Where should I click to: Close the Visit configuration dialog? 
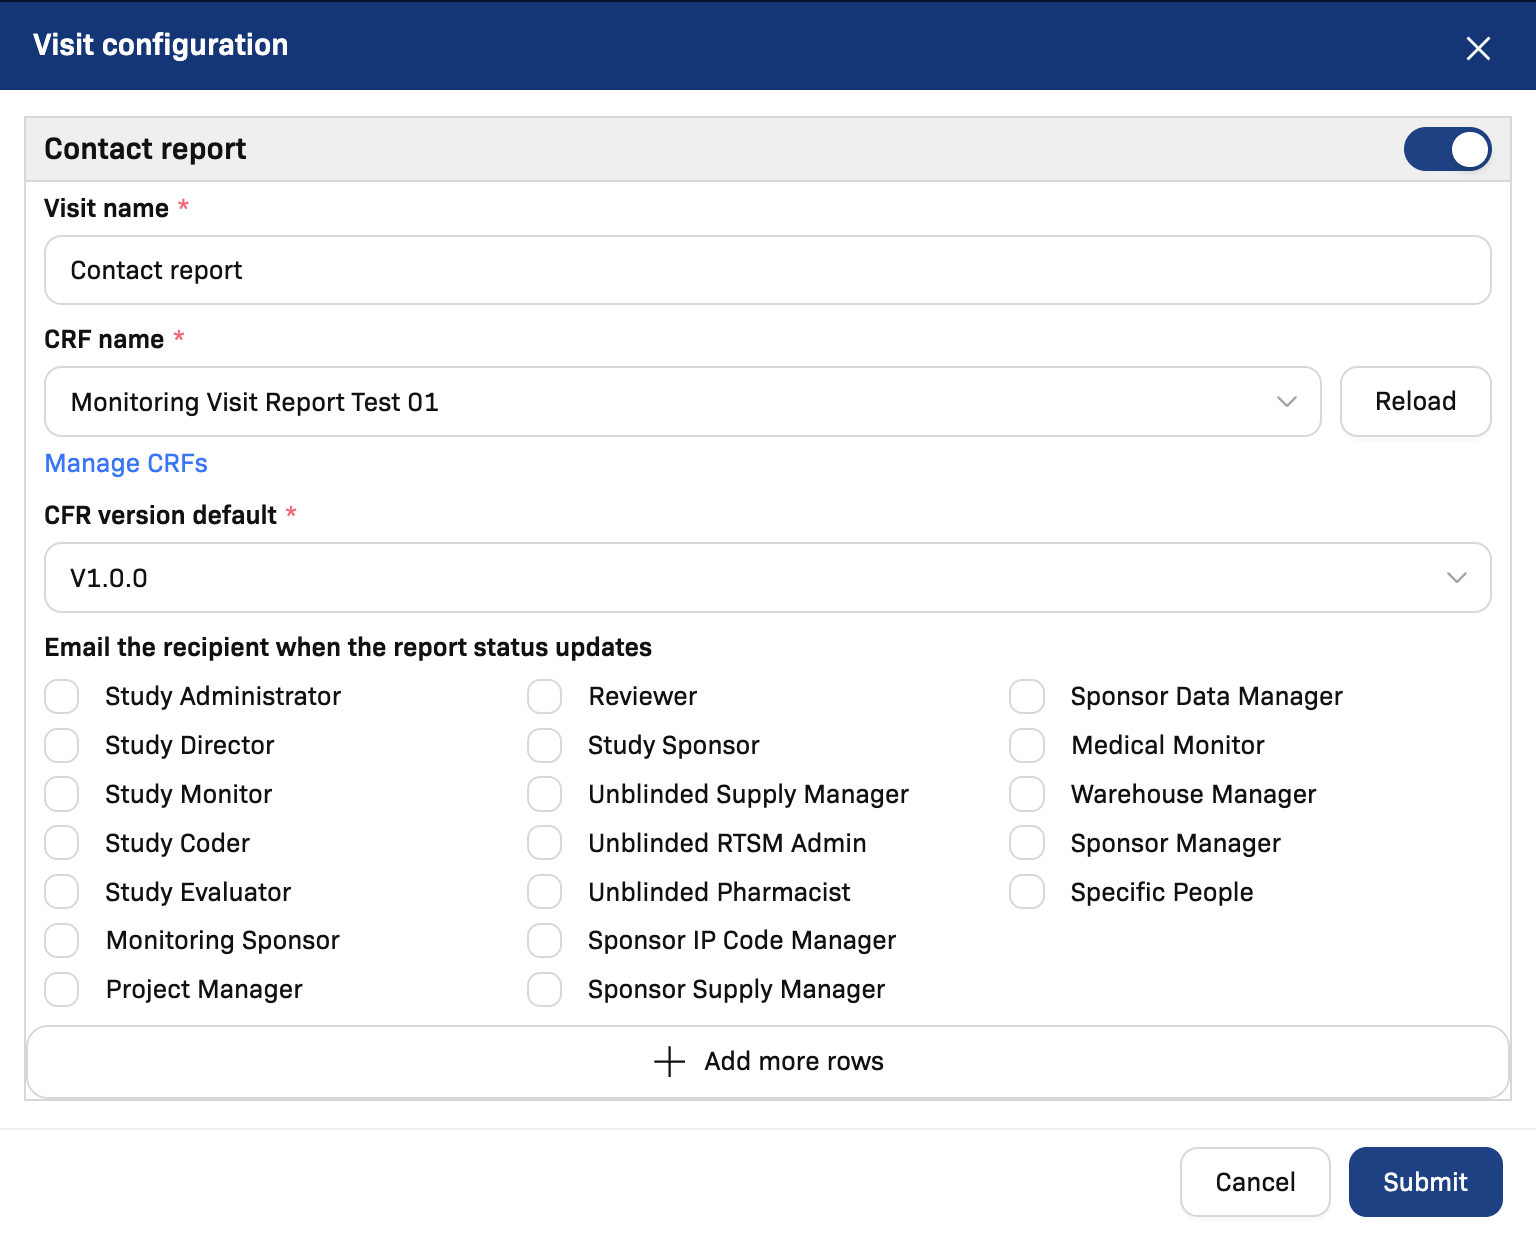click(x=1478, y=48)
